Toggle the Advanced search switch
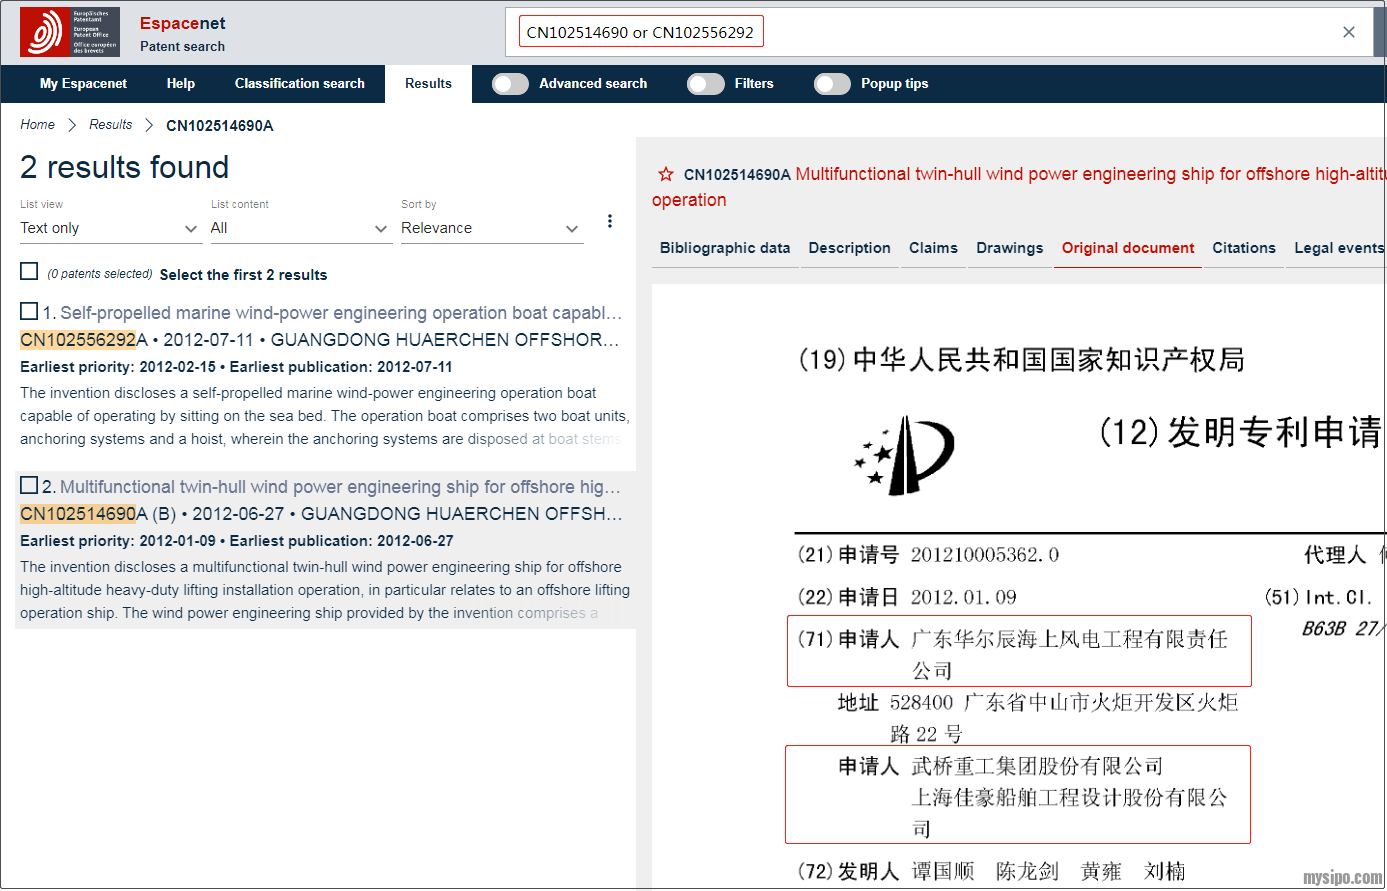Viewport: 1387px width, 891px height. pyautogui.click(x=510, y=84)
